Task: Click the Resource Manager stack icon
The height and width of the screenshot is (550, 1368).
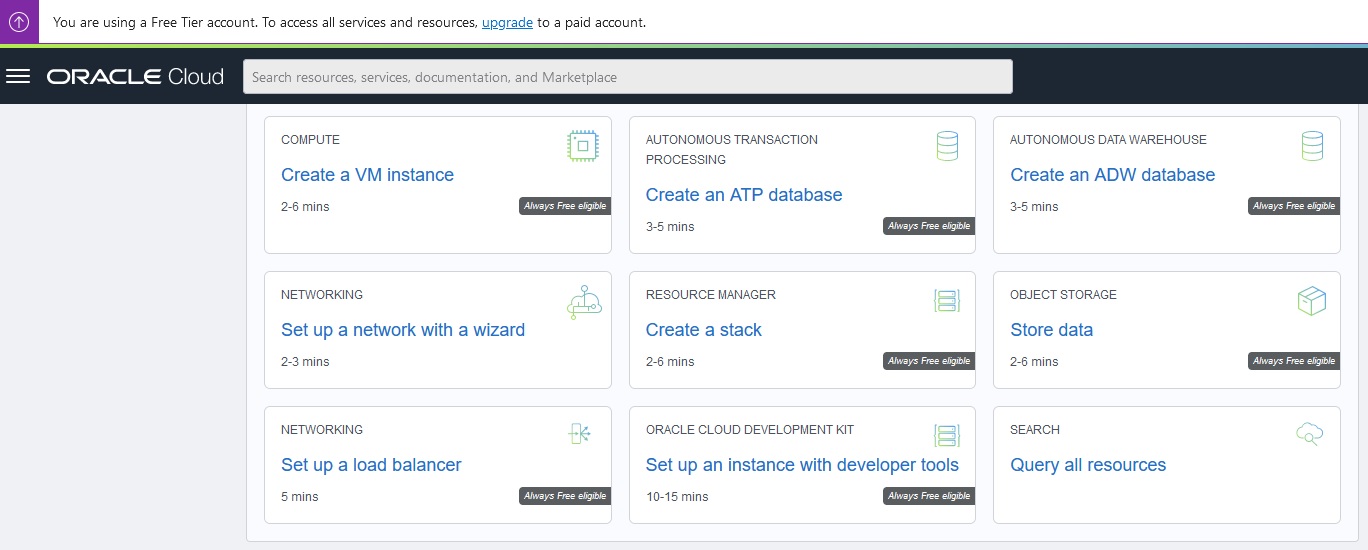Action: coord(947,300)
